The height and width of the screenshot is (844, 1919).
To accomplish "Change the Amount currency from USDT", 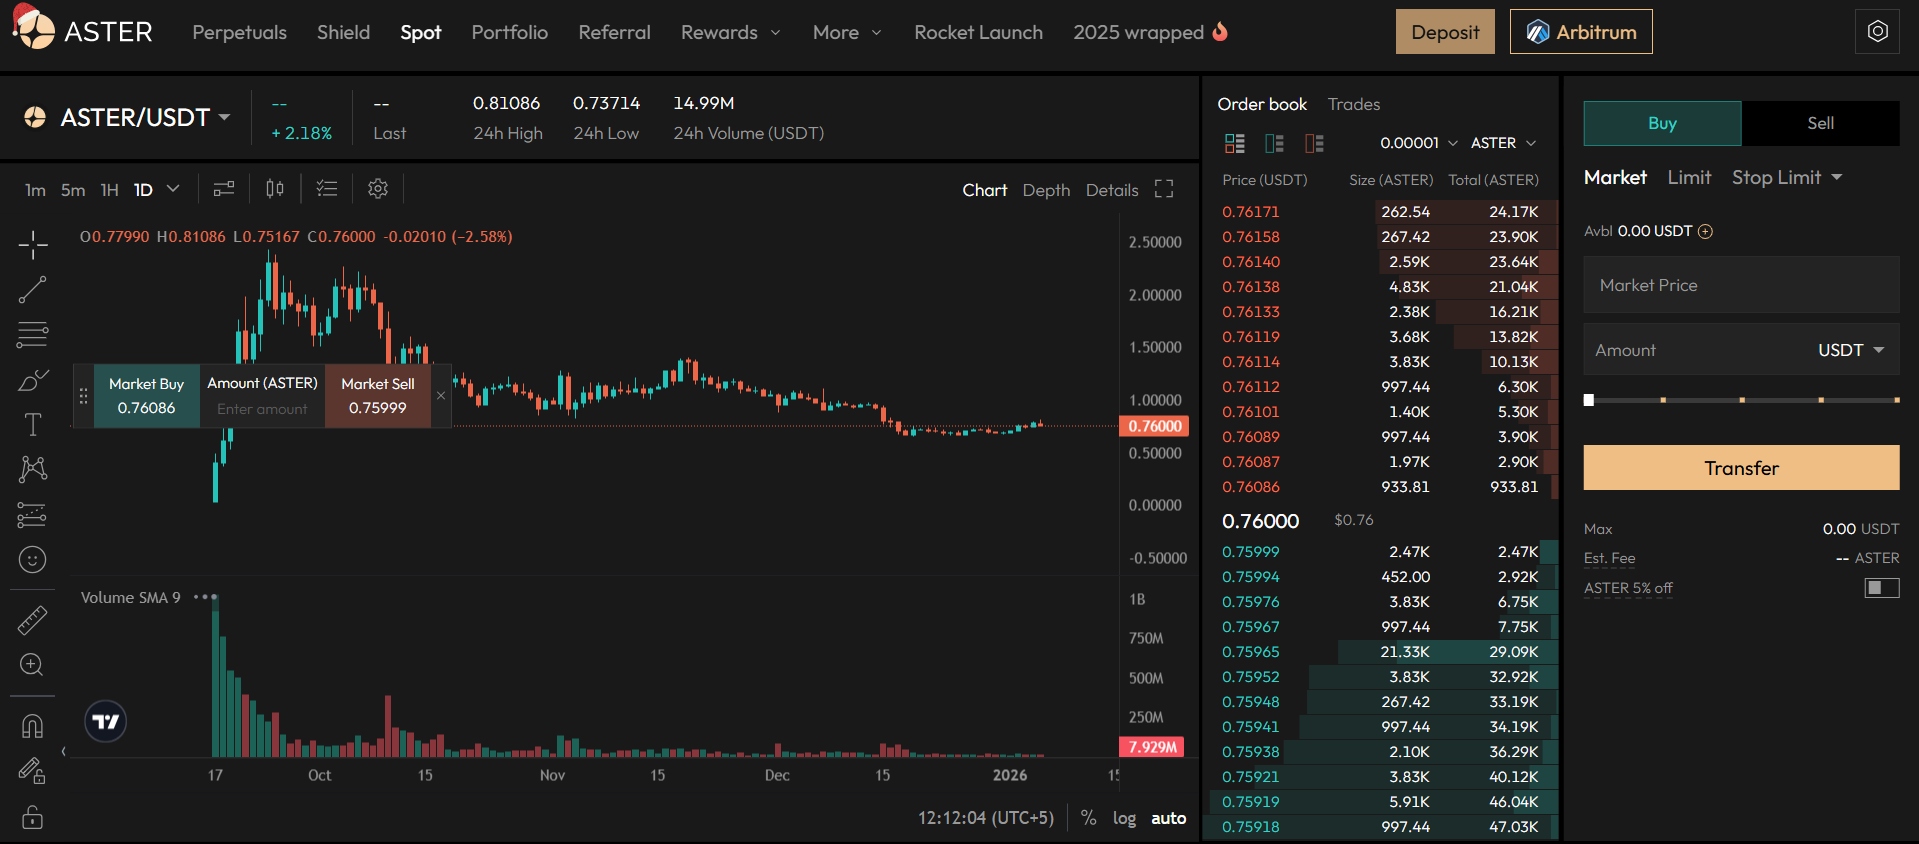I will [1851, 350].
